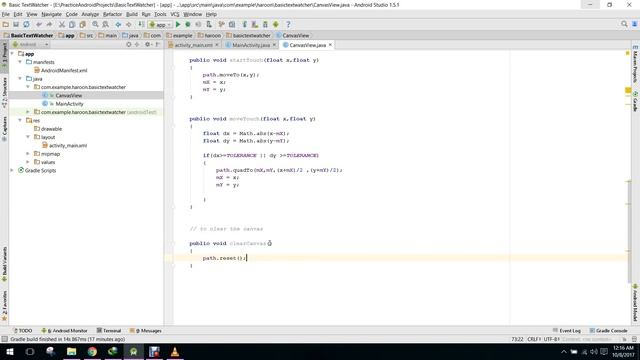Collapse the layout folder node
The height and width of the screenshot is (360, 640).
[x=28, y=137]
